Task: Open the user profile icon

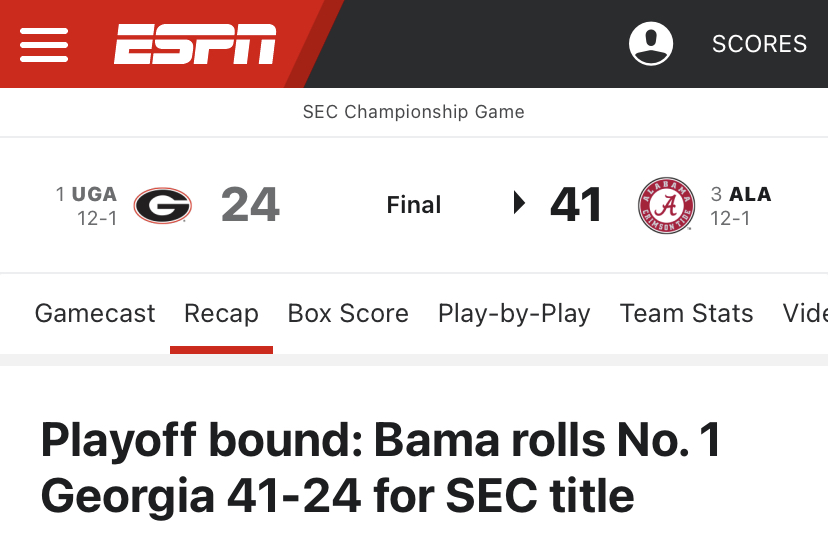Action: [x=651, y=44]
